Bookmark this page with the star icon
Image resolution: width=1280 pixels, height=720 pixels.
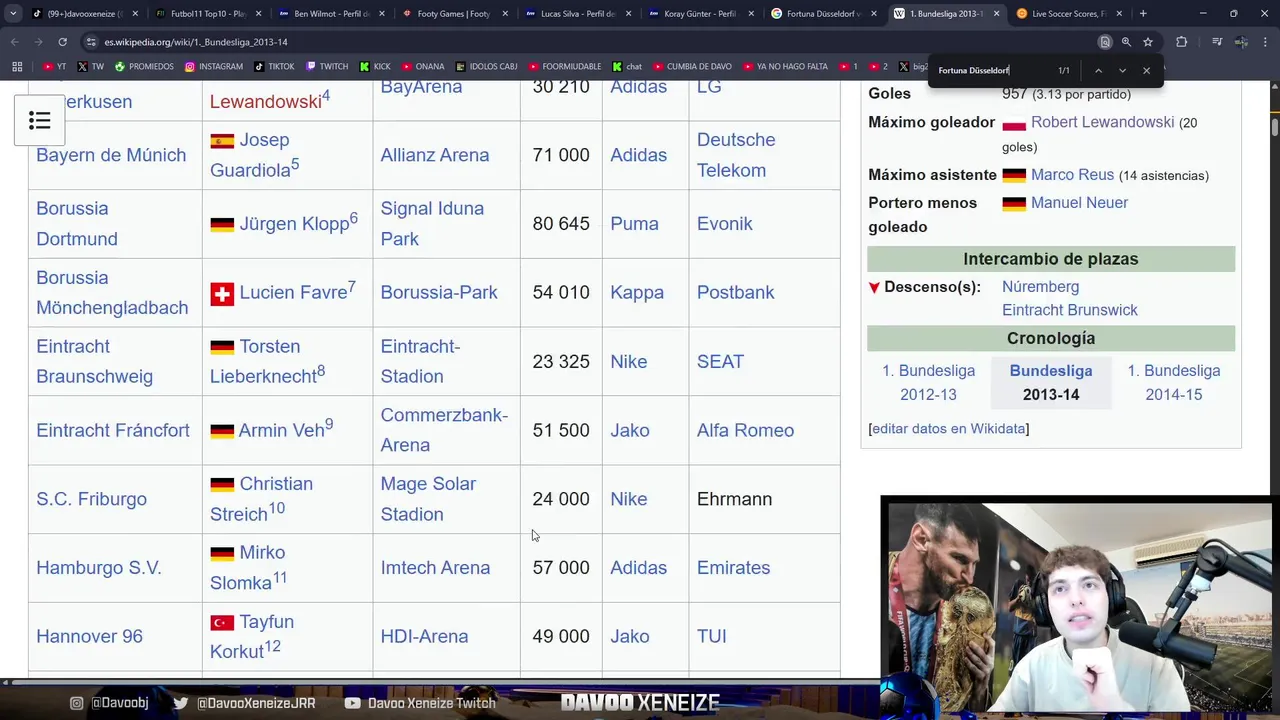[1148, 42]
